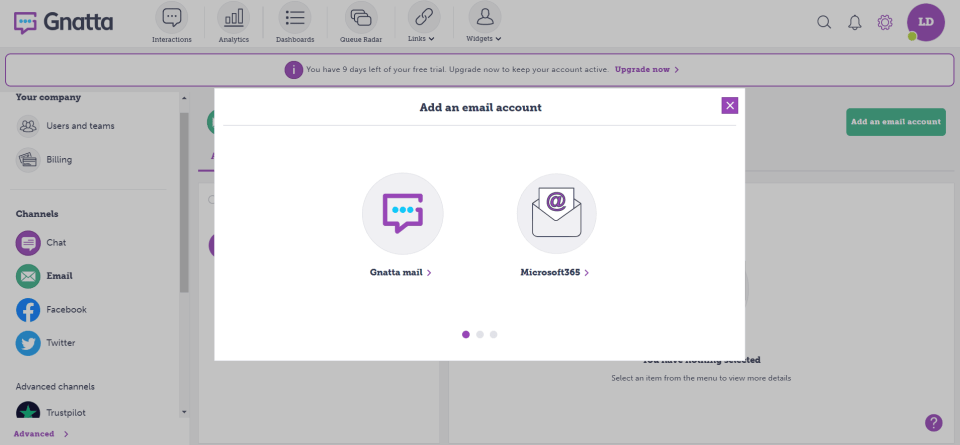The height and width of the screenshot is (445, 960).
Task: Open the LD user avatar menu
Action: click(926, 22)
